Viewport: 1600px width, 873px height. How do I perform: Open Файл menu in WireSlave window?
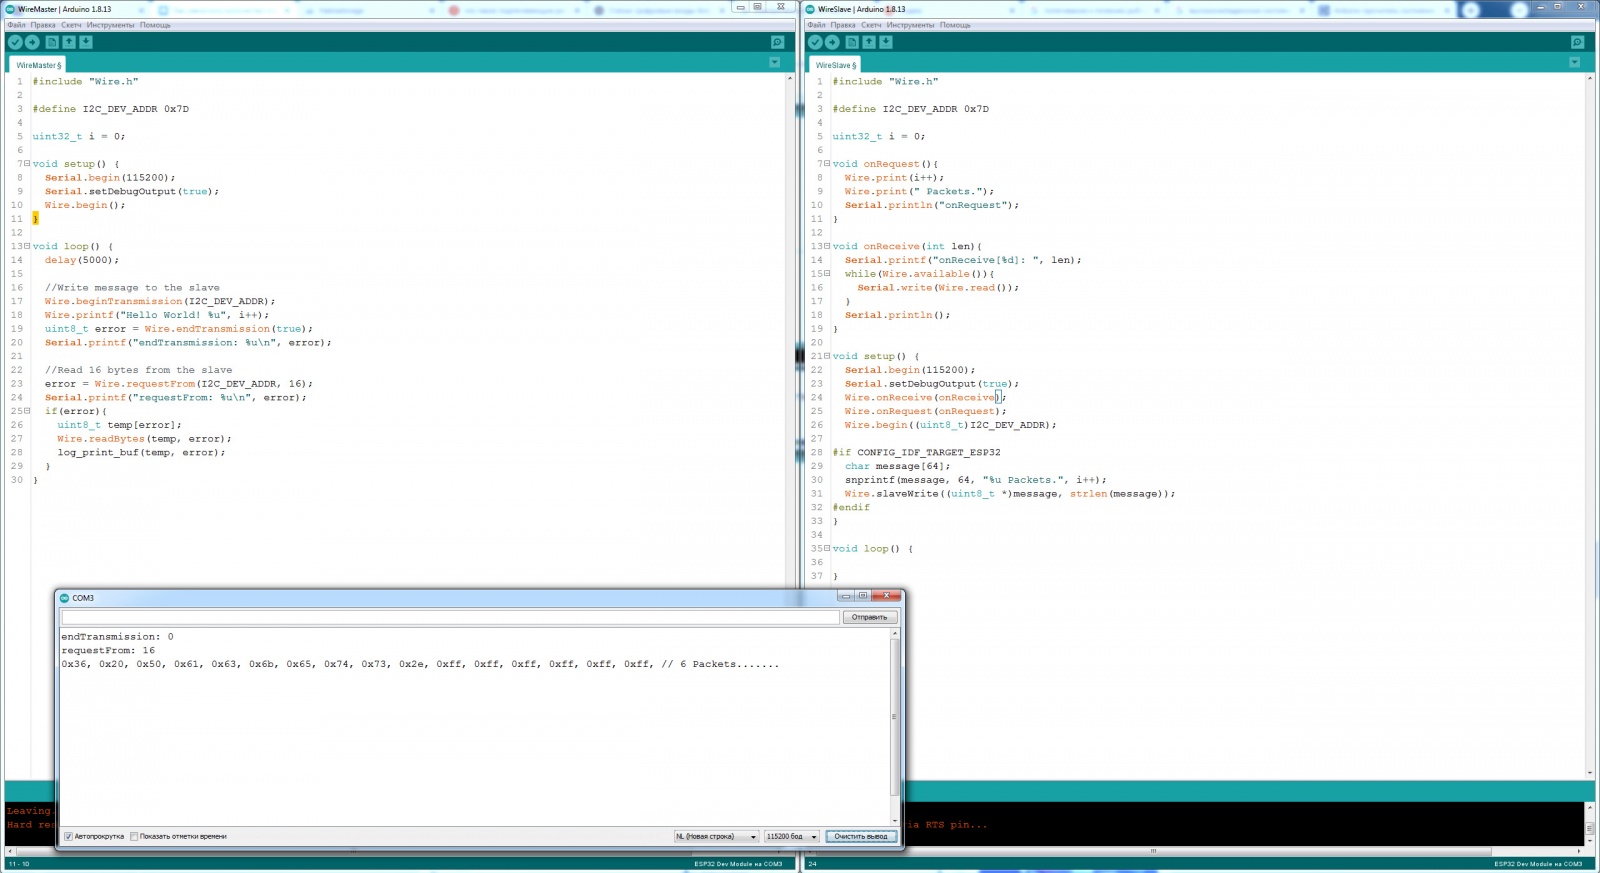pyautogui.click(x=817, y=25)
